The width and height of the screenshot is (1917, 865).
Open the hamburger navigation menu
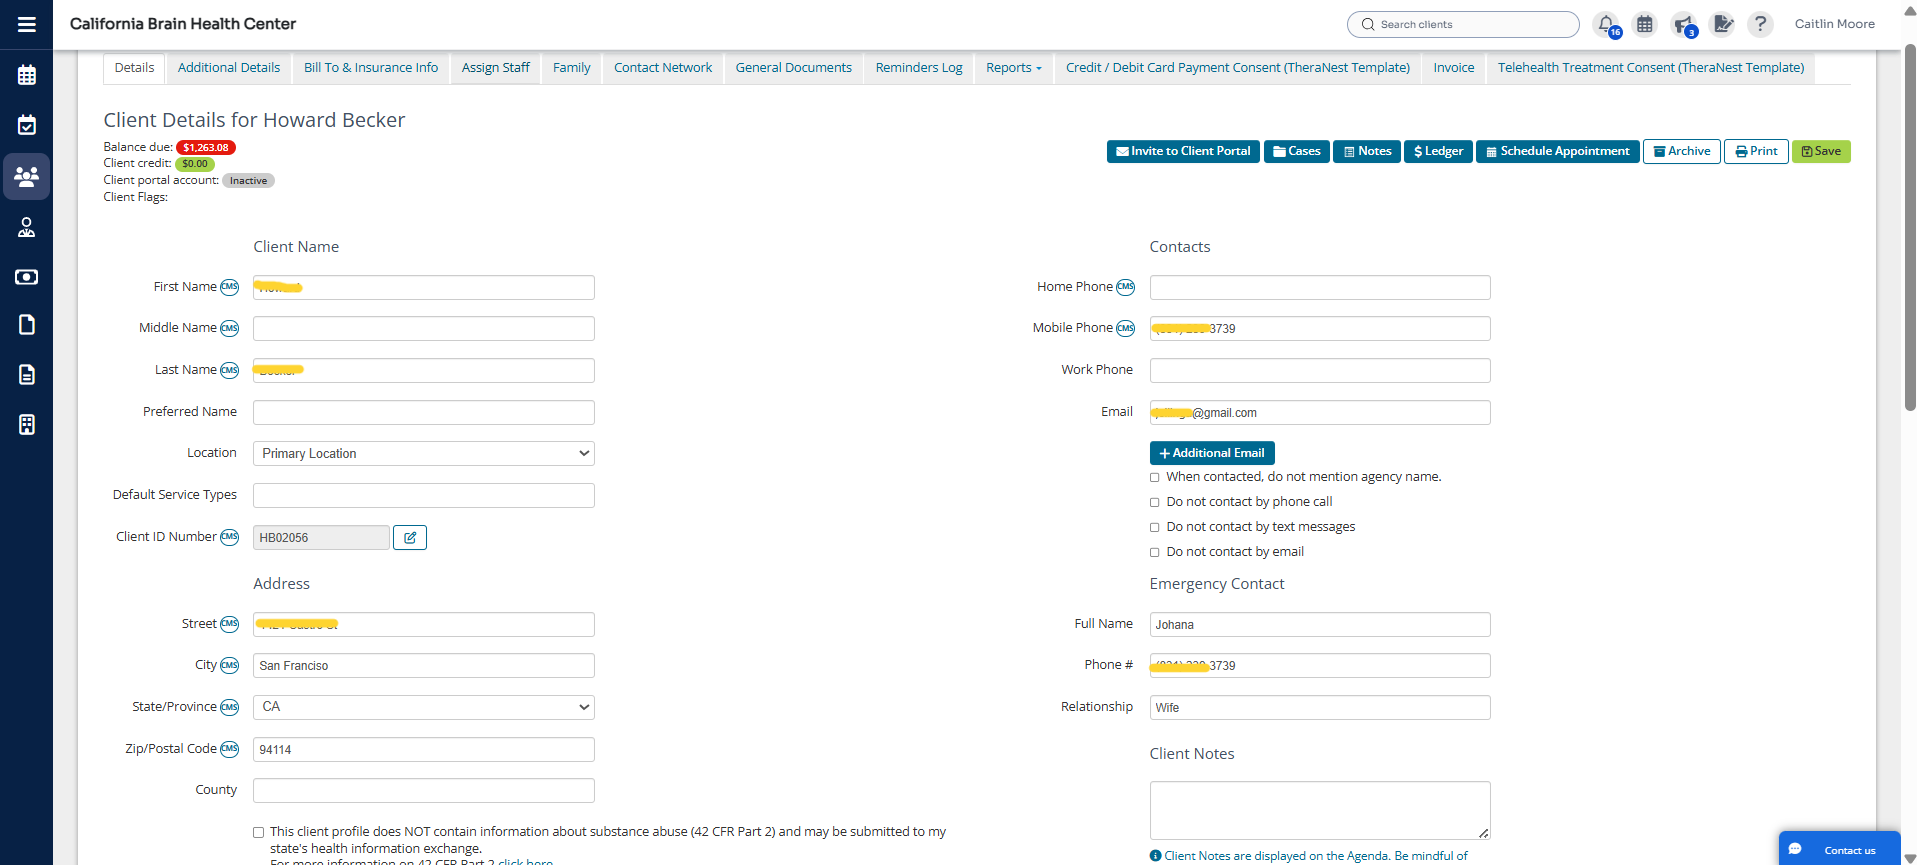click(27, 24)
